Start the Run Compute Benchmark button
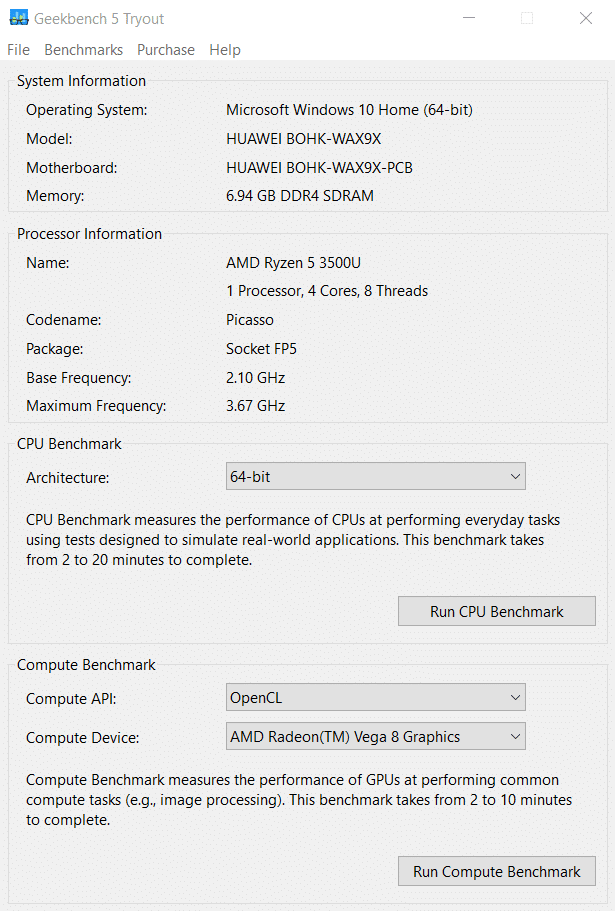 (x=497, y=872)
